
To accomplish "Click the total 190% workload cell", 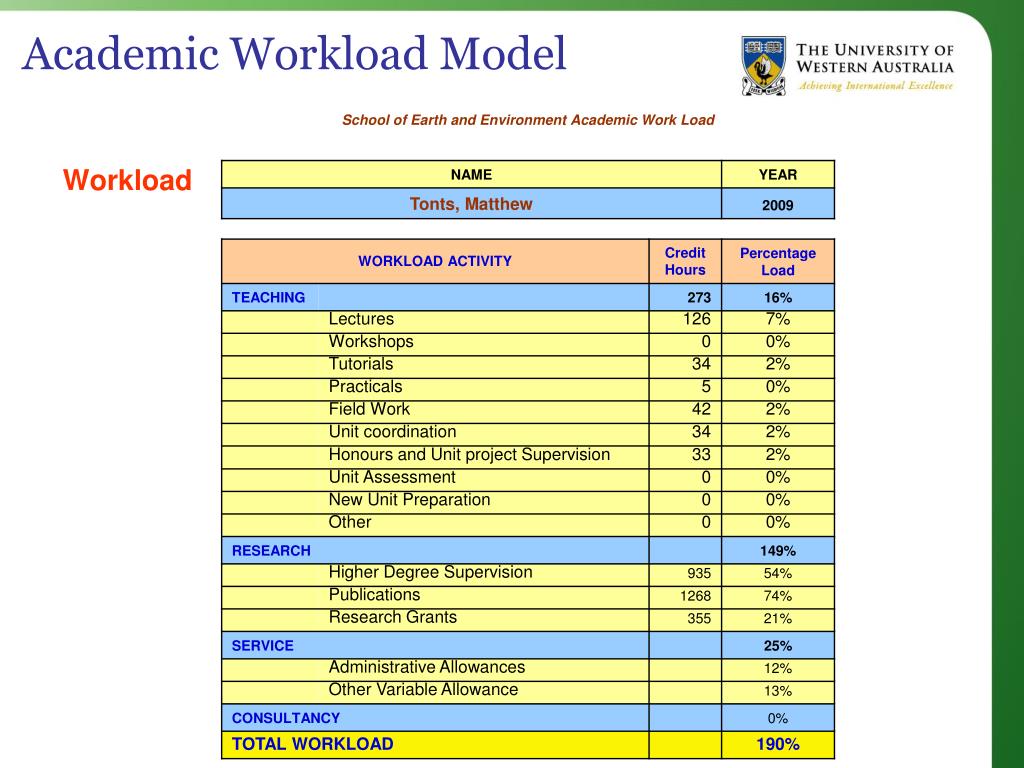I will pyautogui.click(x=778, y=744).
